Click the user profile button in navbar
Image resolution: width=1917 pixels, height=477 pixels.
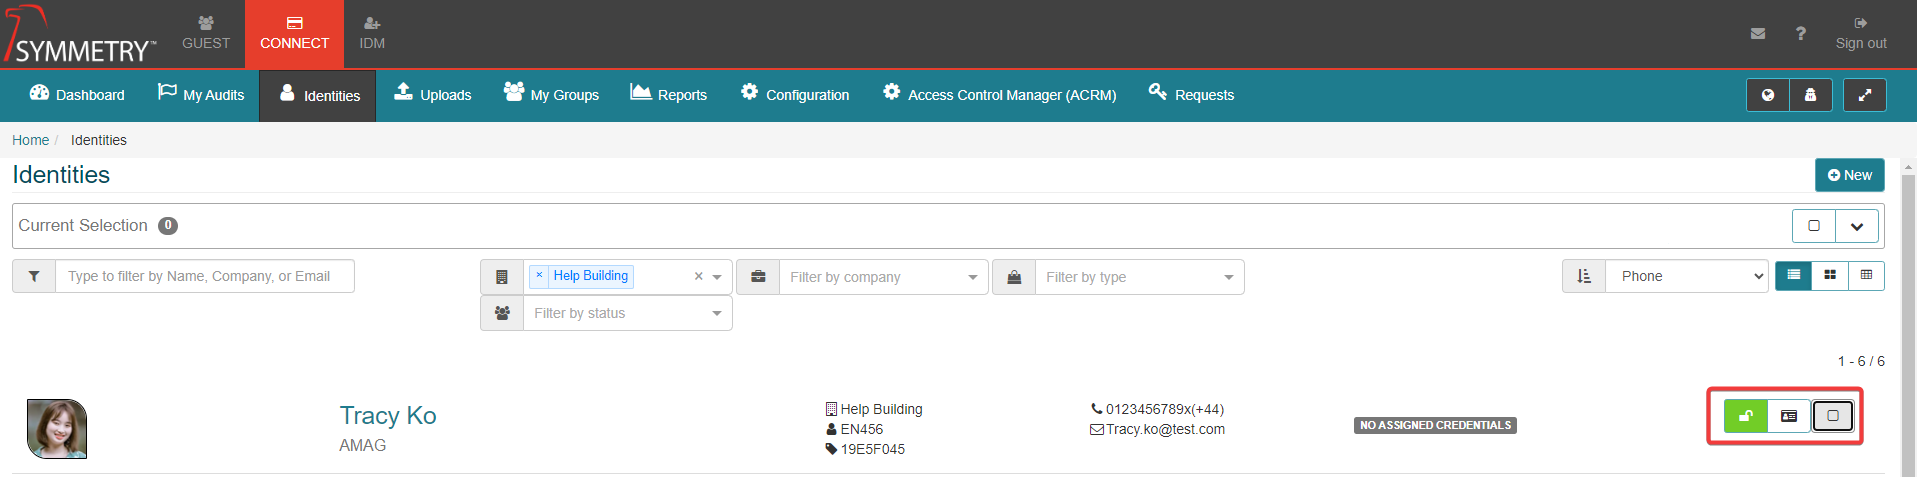coord(1810,95)
